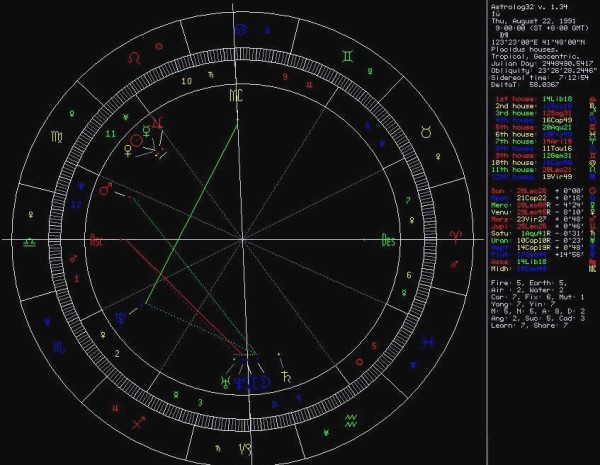
Task: Click the 'Tropical, Geocentric.' line
Action: coord(535,57)
